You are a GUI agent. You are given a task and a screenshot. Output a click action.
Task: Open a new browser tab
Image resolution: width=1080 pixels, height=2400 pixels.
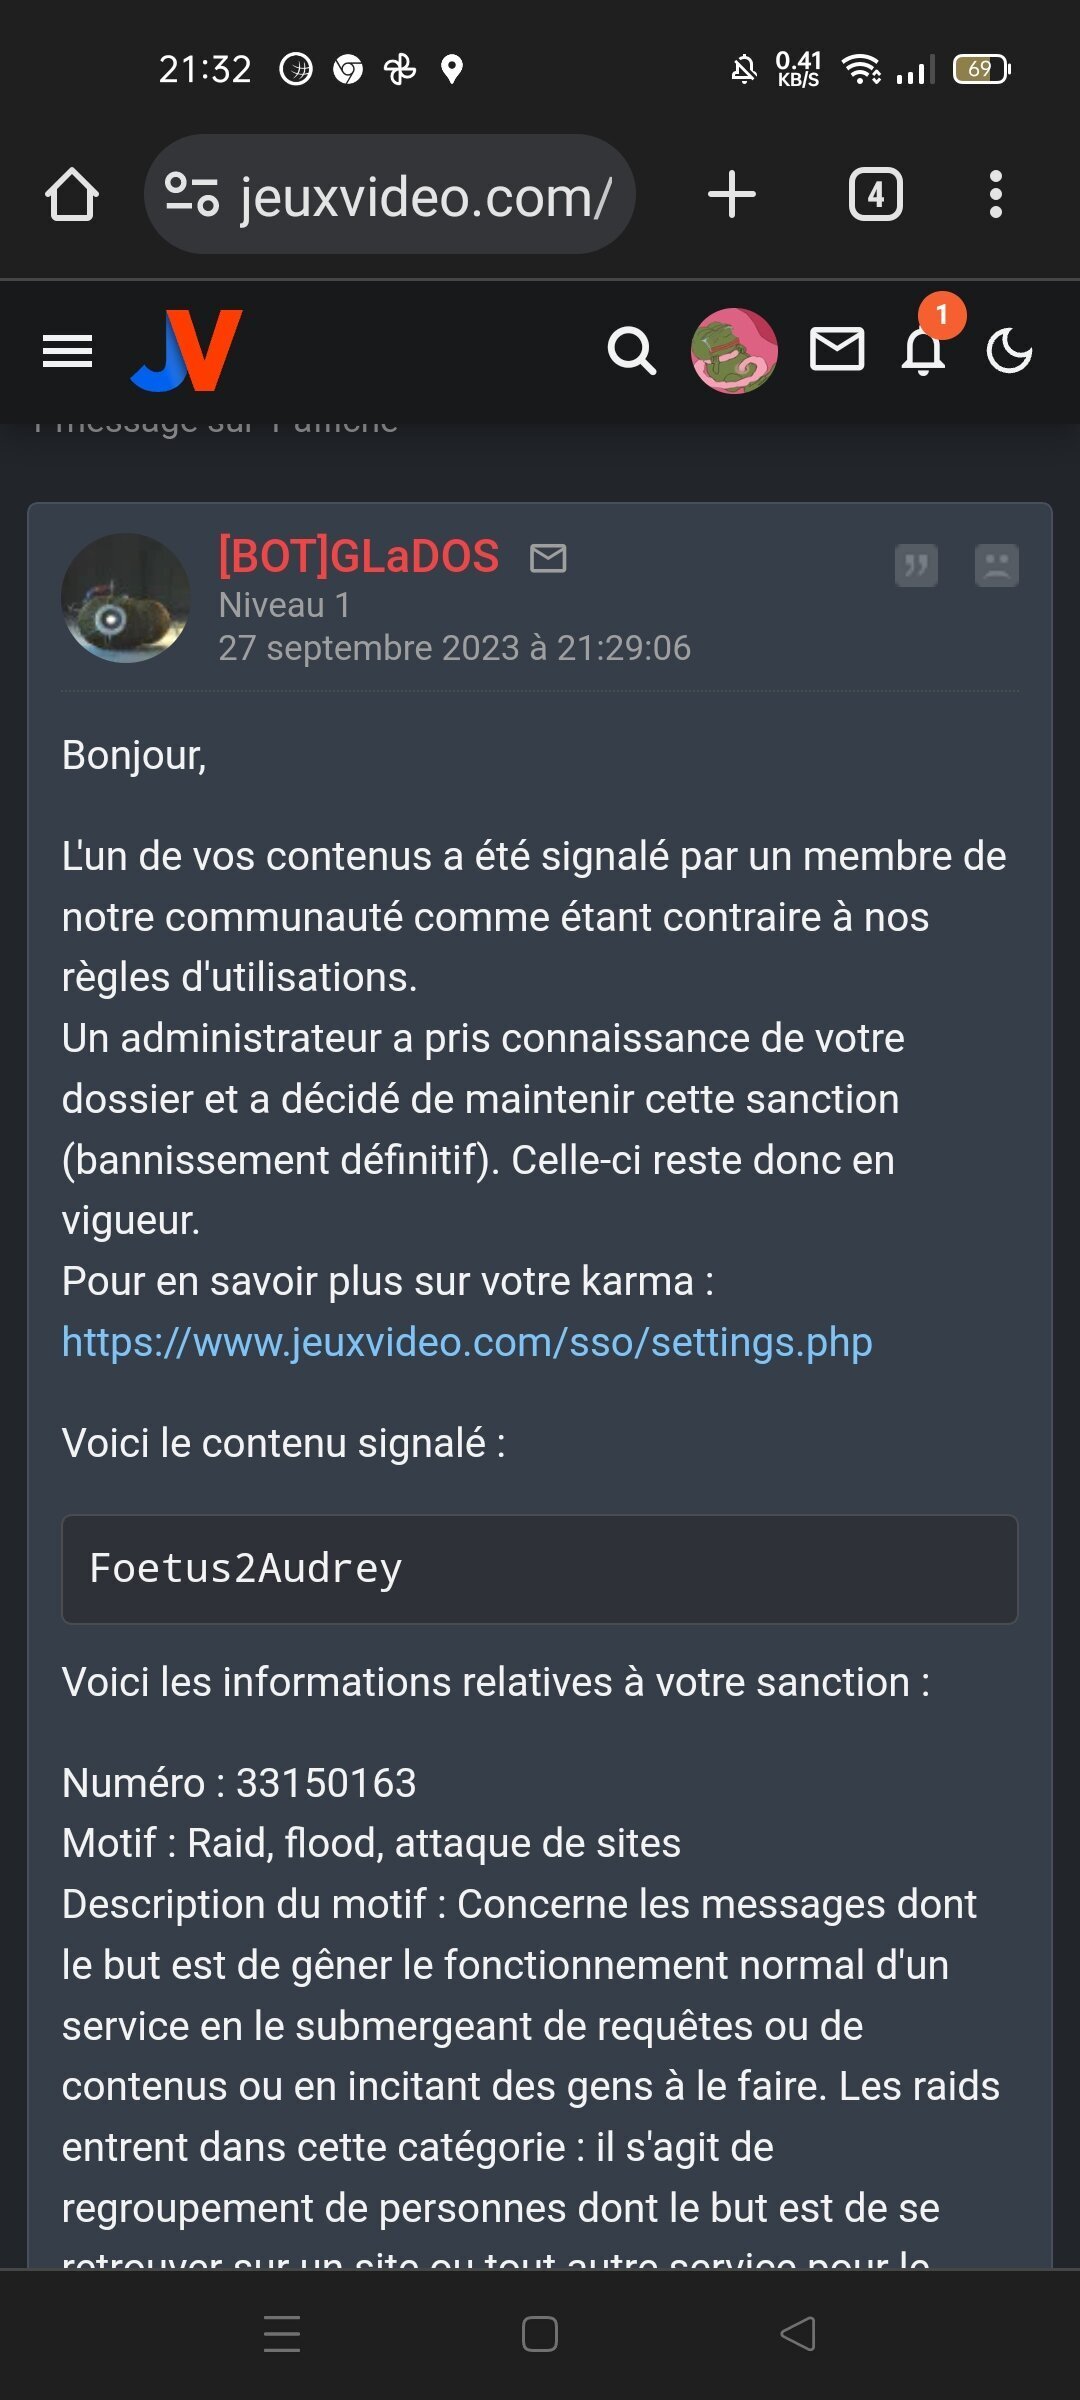(732, 194)
